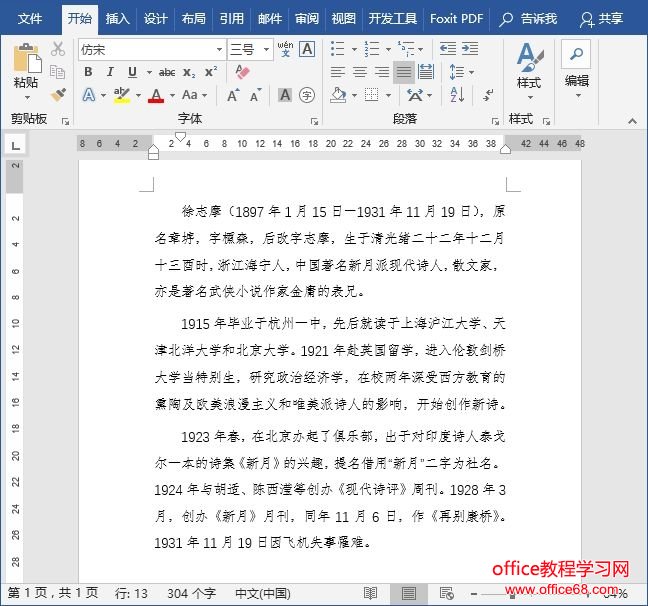
Task: Apply numbered list
Action: pos(372,49)
